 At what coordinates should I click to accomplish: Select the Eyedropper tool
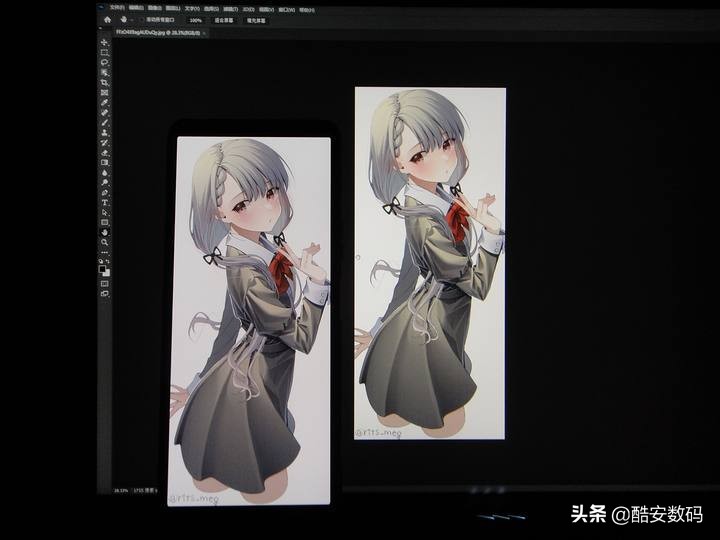[x=104, y=102]
